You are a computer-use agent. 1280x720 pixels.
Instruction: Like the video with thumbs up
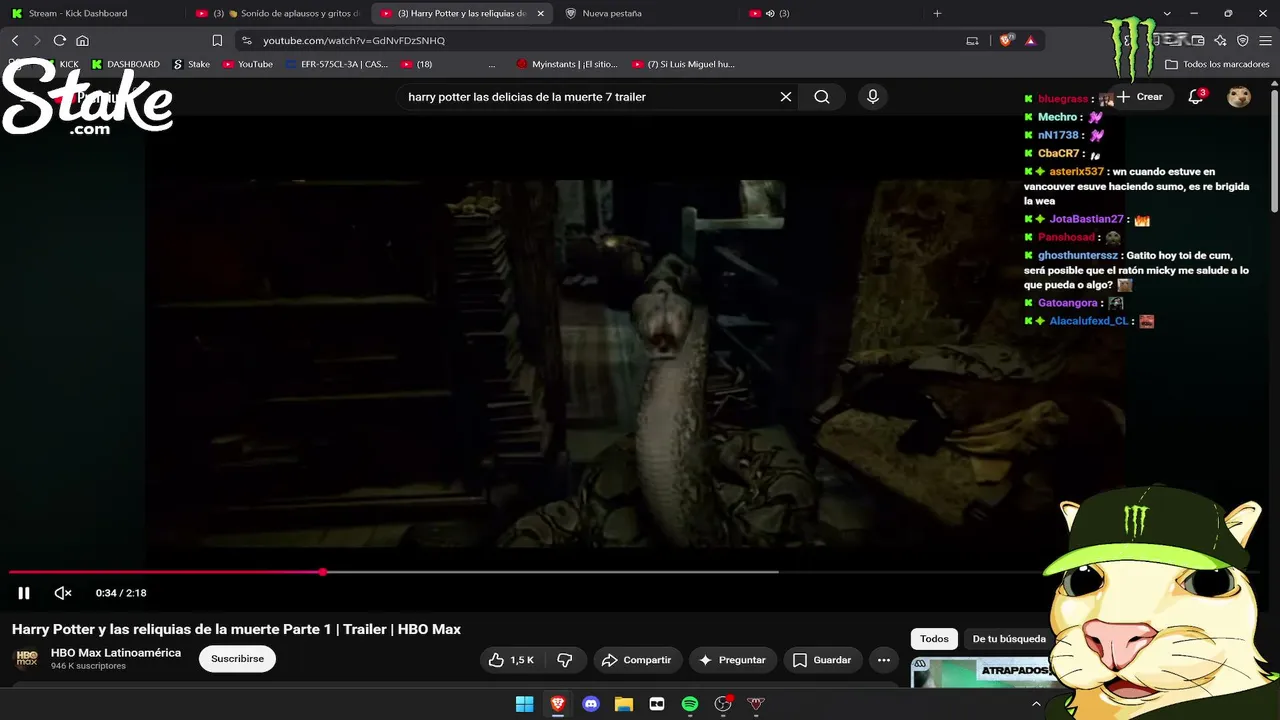pyautogui.click(x=511, y=660)
